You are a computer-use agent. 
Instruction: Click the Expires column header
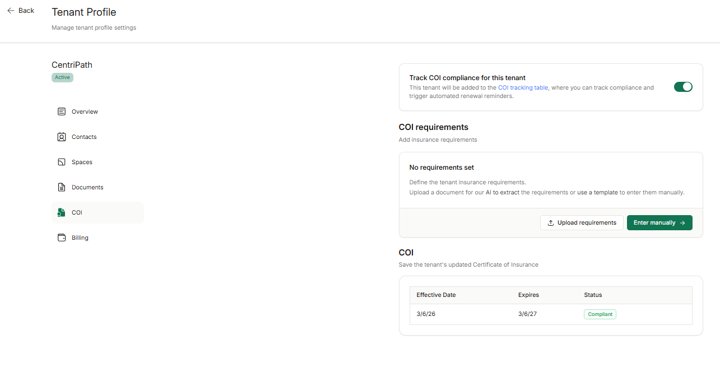[x=528, y=295]
